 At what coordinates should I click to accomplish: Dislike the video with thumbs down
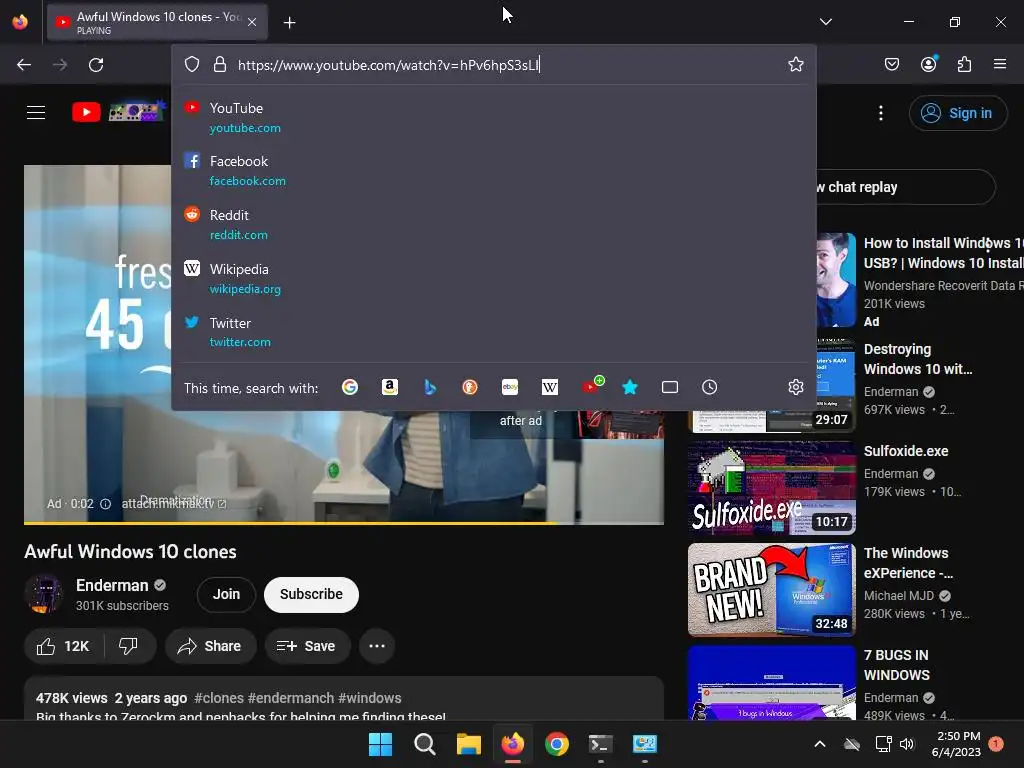click(x=129, y=646)
